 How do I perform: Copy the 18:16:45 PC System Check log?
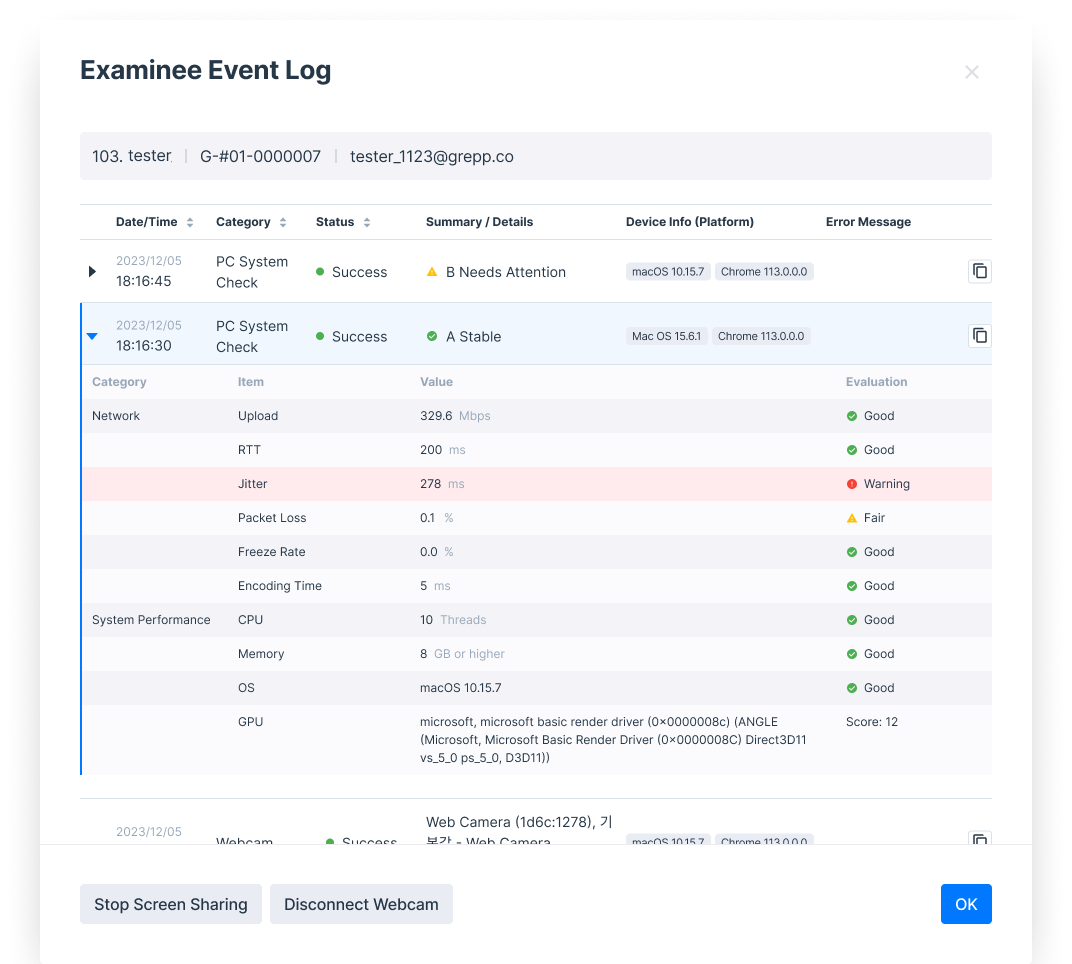pos(980,271)
